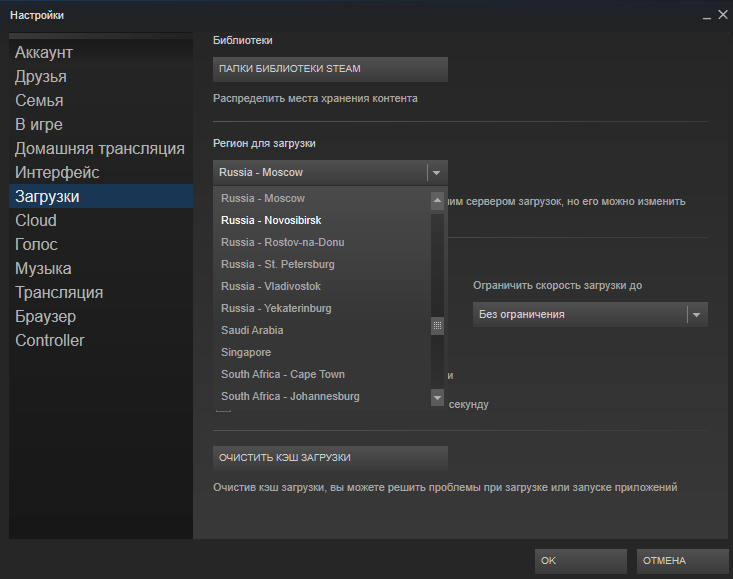Image resolution: width=733 pixels, height=579 pixels.
Task: Click the region list scroll down arrow
Action: (437, 398)
